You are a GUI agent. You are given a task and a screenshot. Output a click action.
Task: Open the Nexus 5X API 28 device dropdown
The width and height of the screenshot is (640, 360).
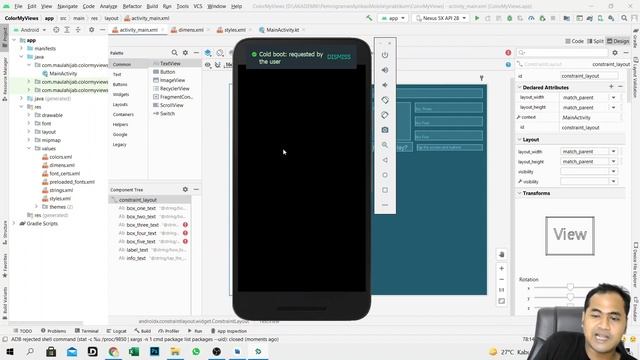point(440,18)
